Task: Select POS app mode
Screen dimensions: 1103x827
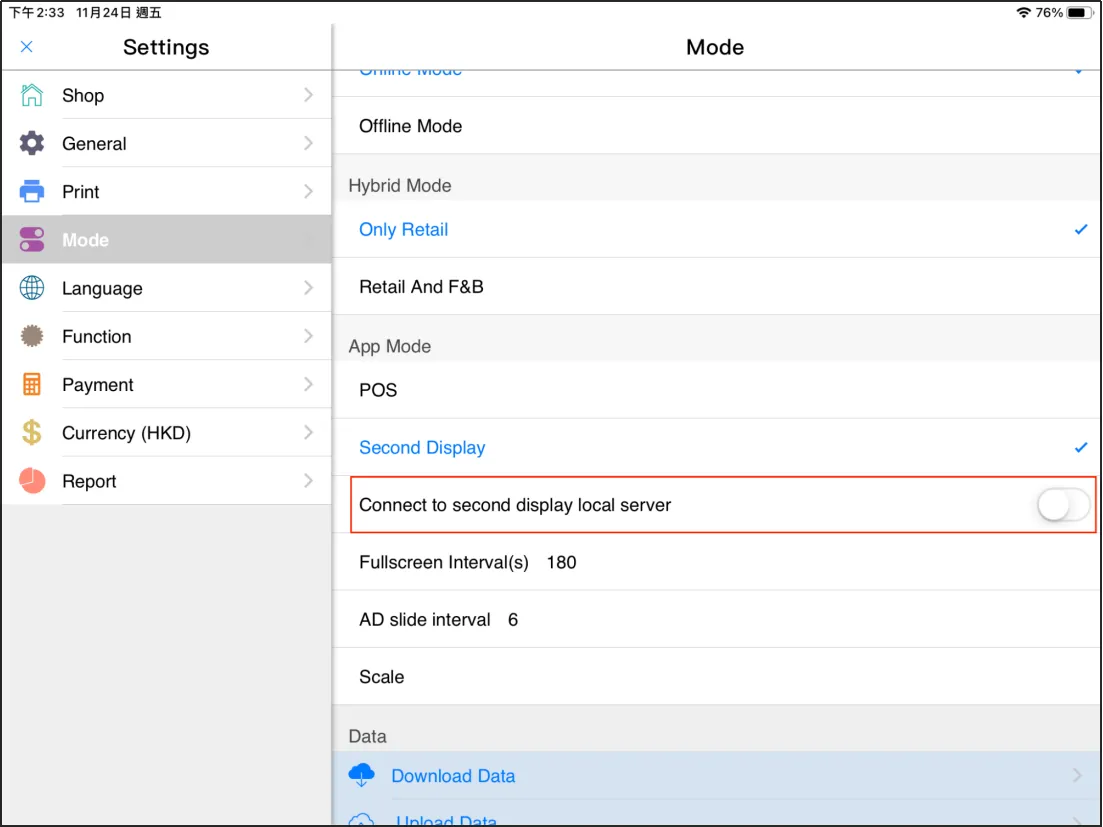Action: click(x=378, y=390)
